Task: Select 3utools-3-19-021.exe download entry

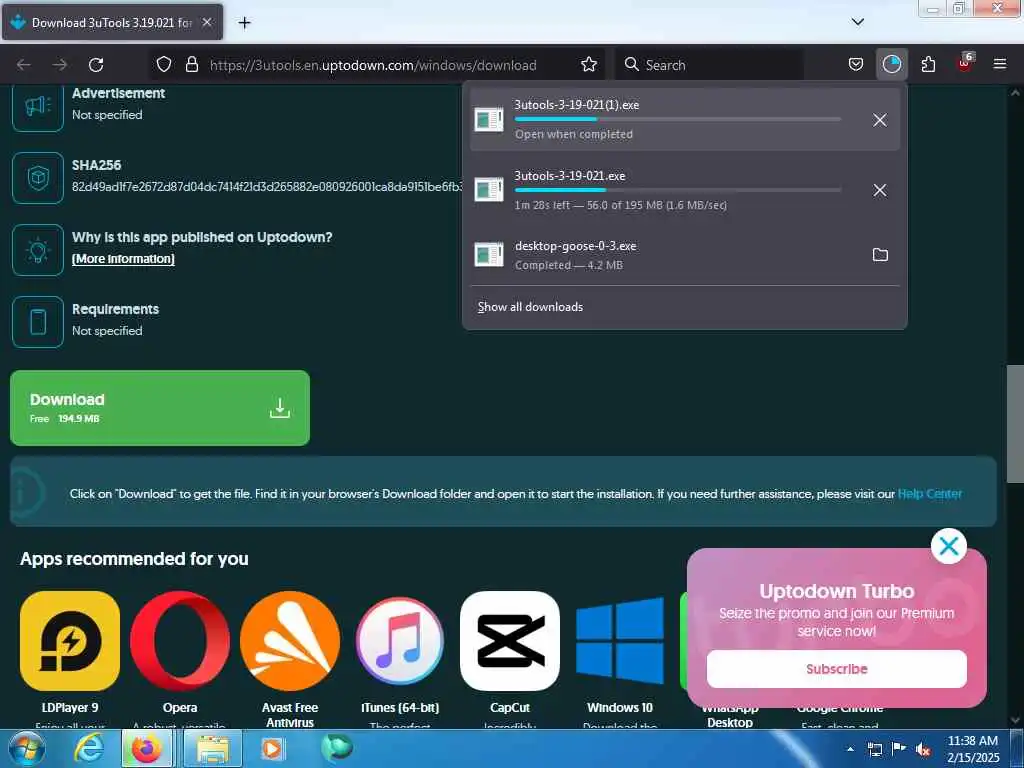Action: coord(684,190)
